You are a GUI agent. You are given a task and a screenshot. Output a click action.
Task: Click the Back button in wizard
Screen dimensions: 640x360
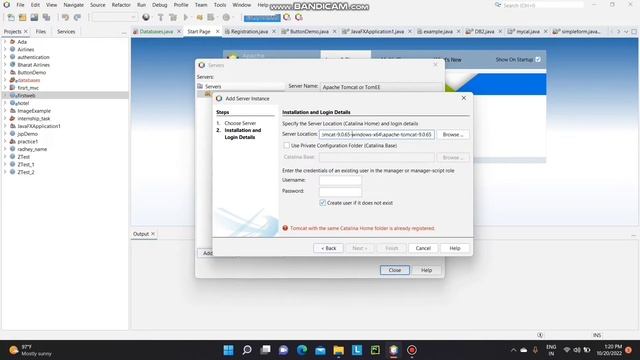tap(329, 248)
